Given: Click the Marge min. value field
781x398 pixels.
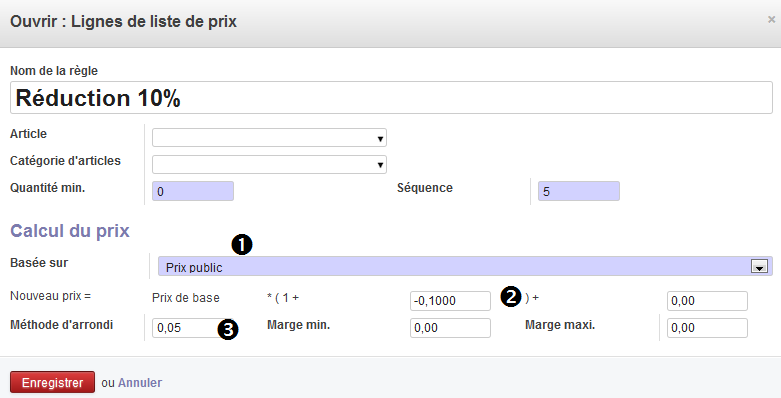Looking at the screenshot, I should click(x=450, y=328).
